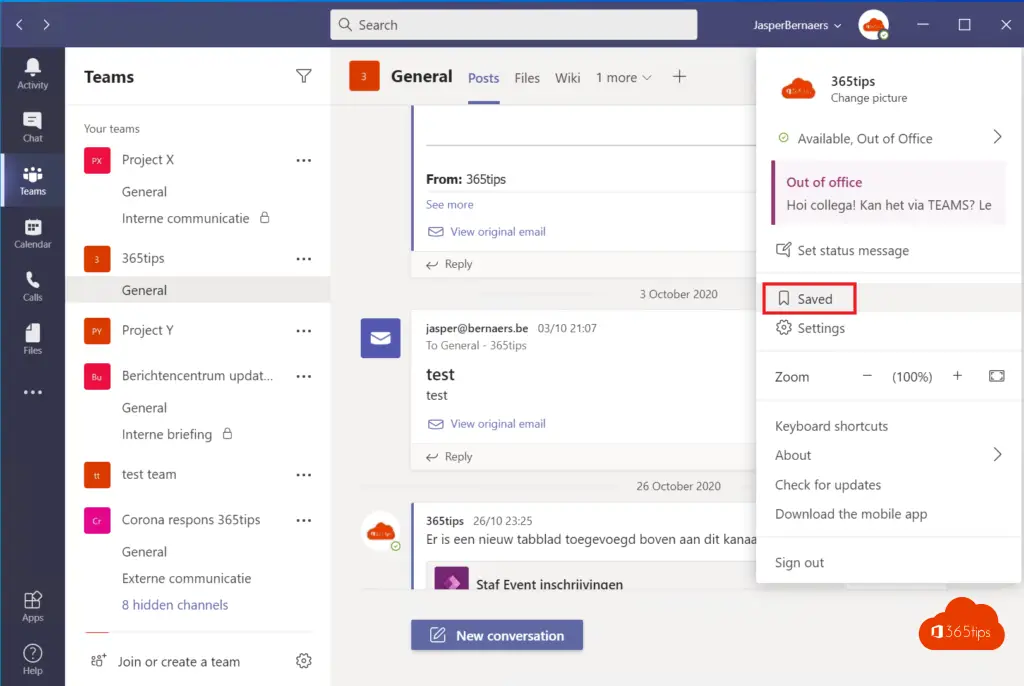This screenshot has height=686, width=1024.
Task: Open the Activity feed
Action: [x=33, y=74]
